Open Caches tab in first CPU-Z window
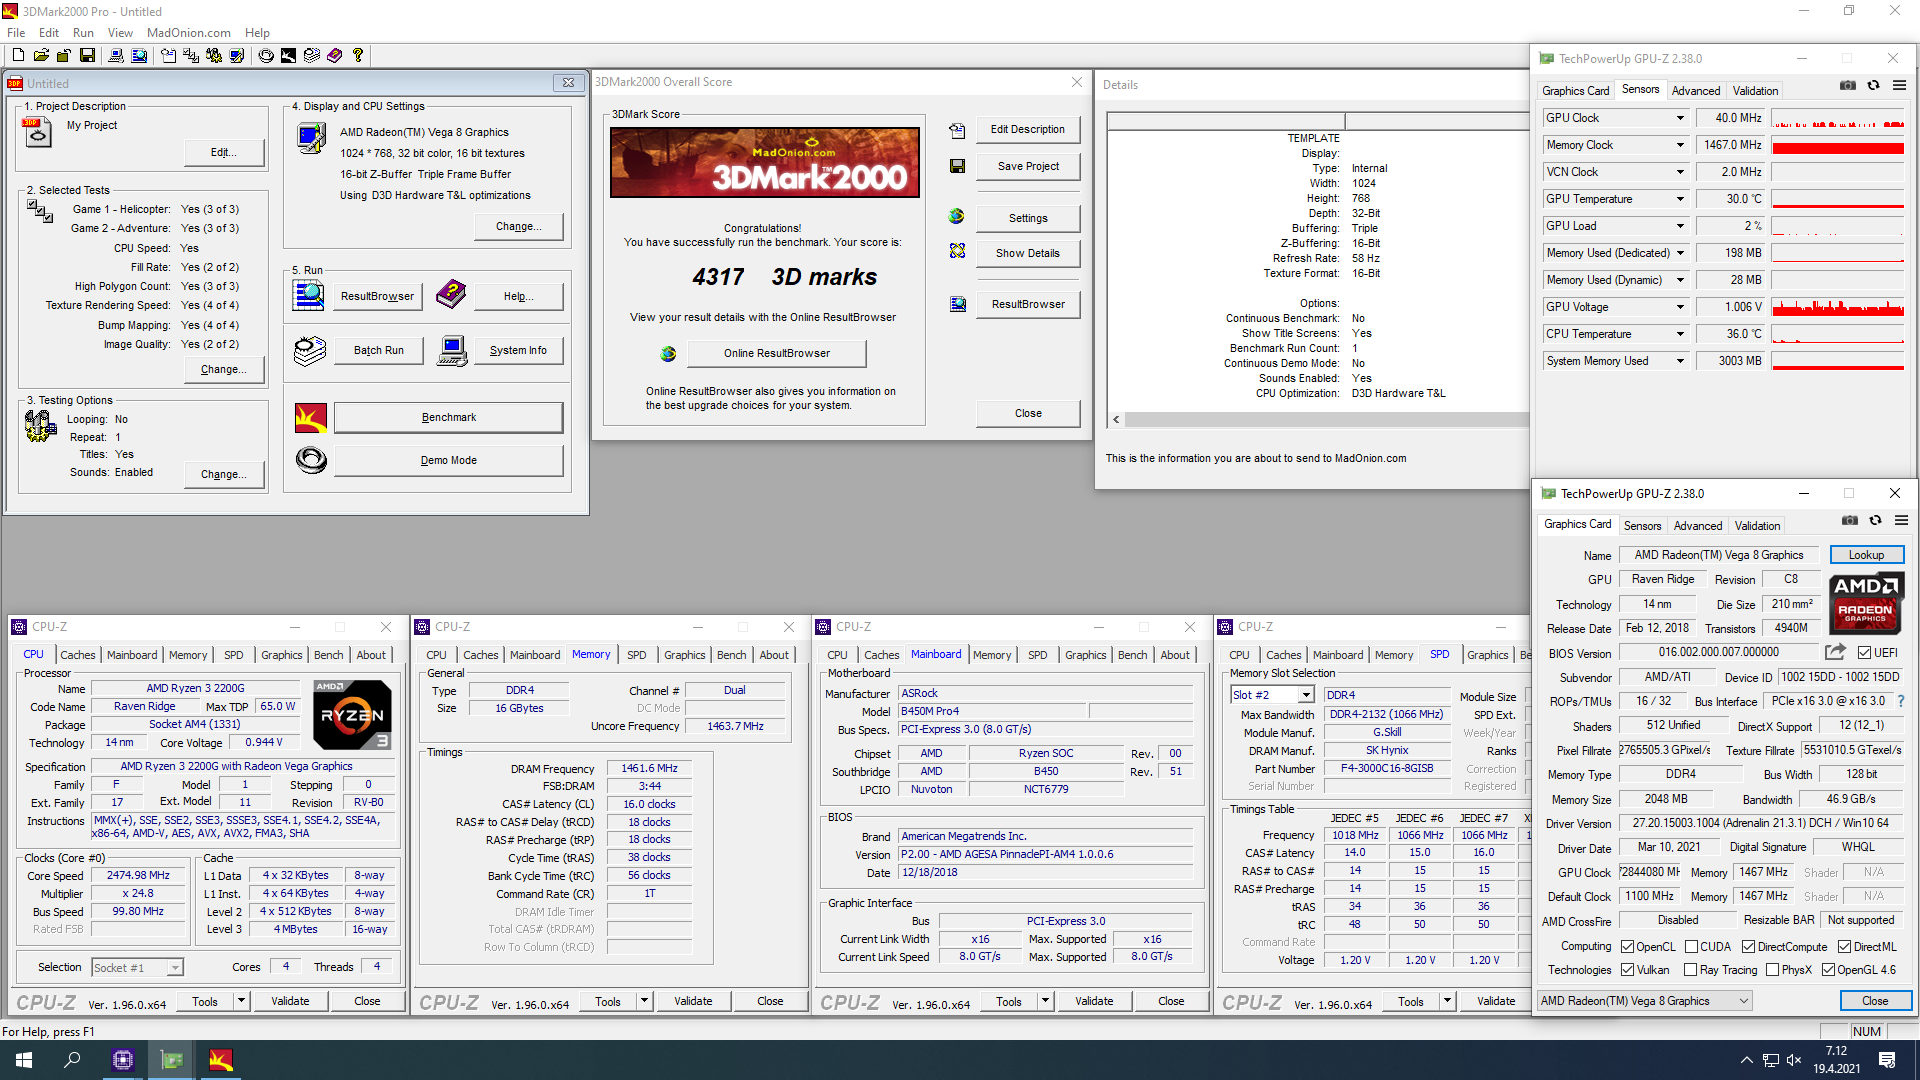The image size is (1920, 1080). pos(78,655)
